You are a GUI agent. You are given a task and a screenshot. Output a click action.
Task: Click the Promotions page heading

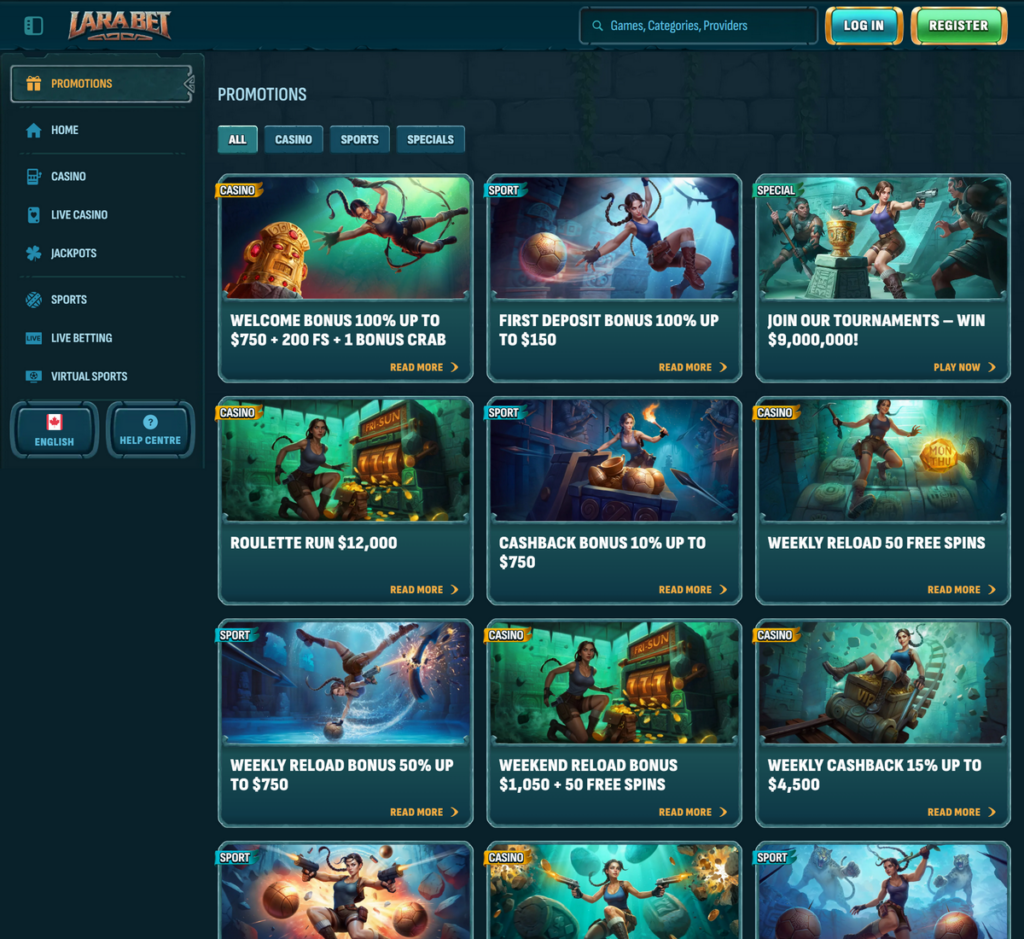point(262,95)
